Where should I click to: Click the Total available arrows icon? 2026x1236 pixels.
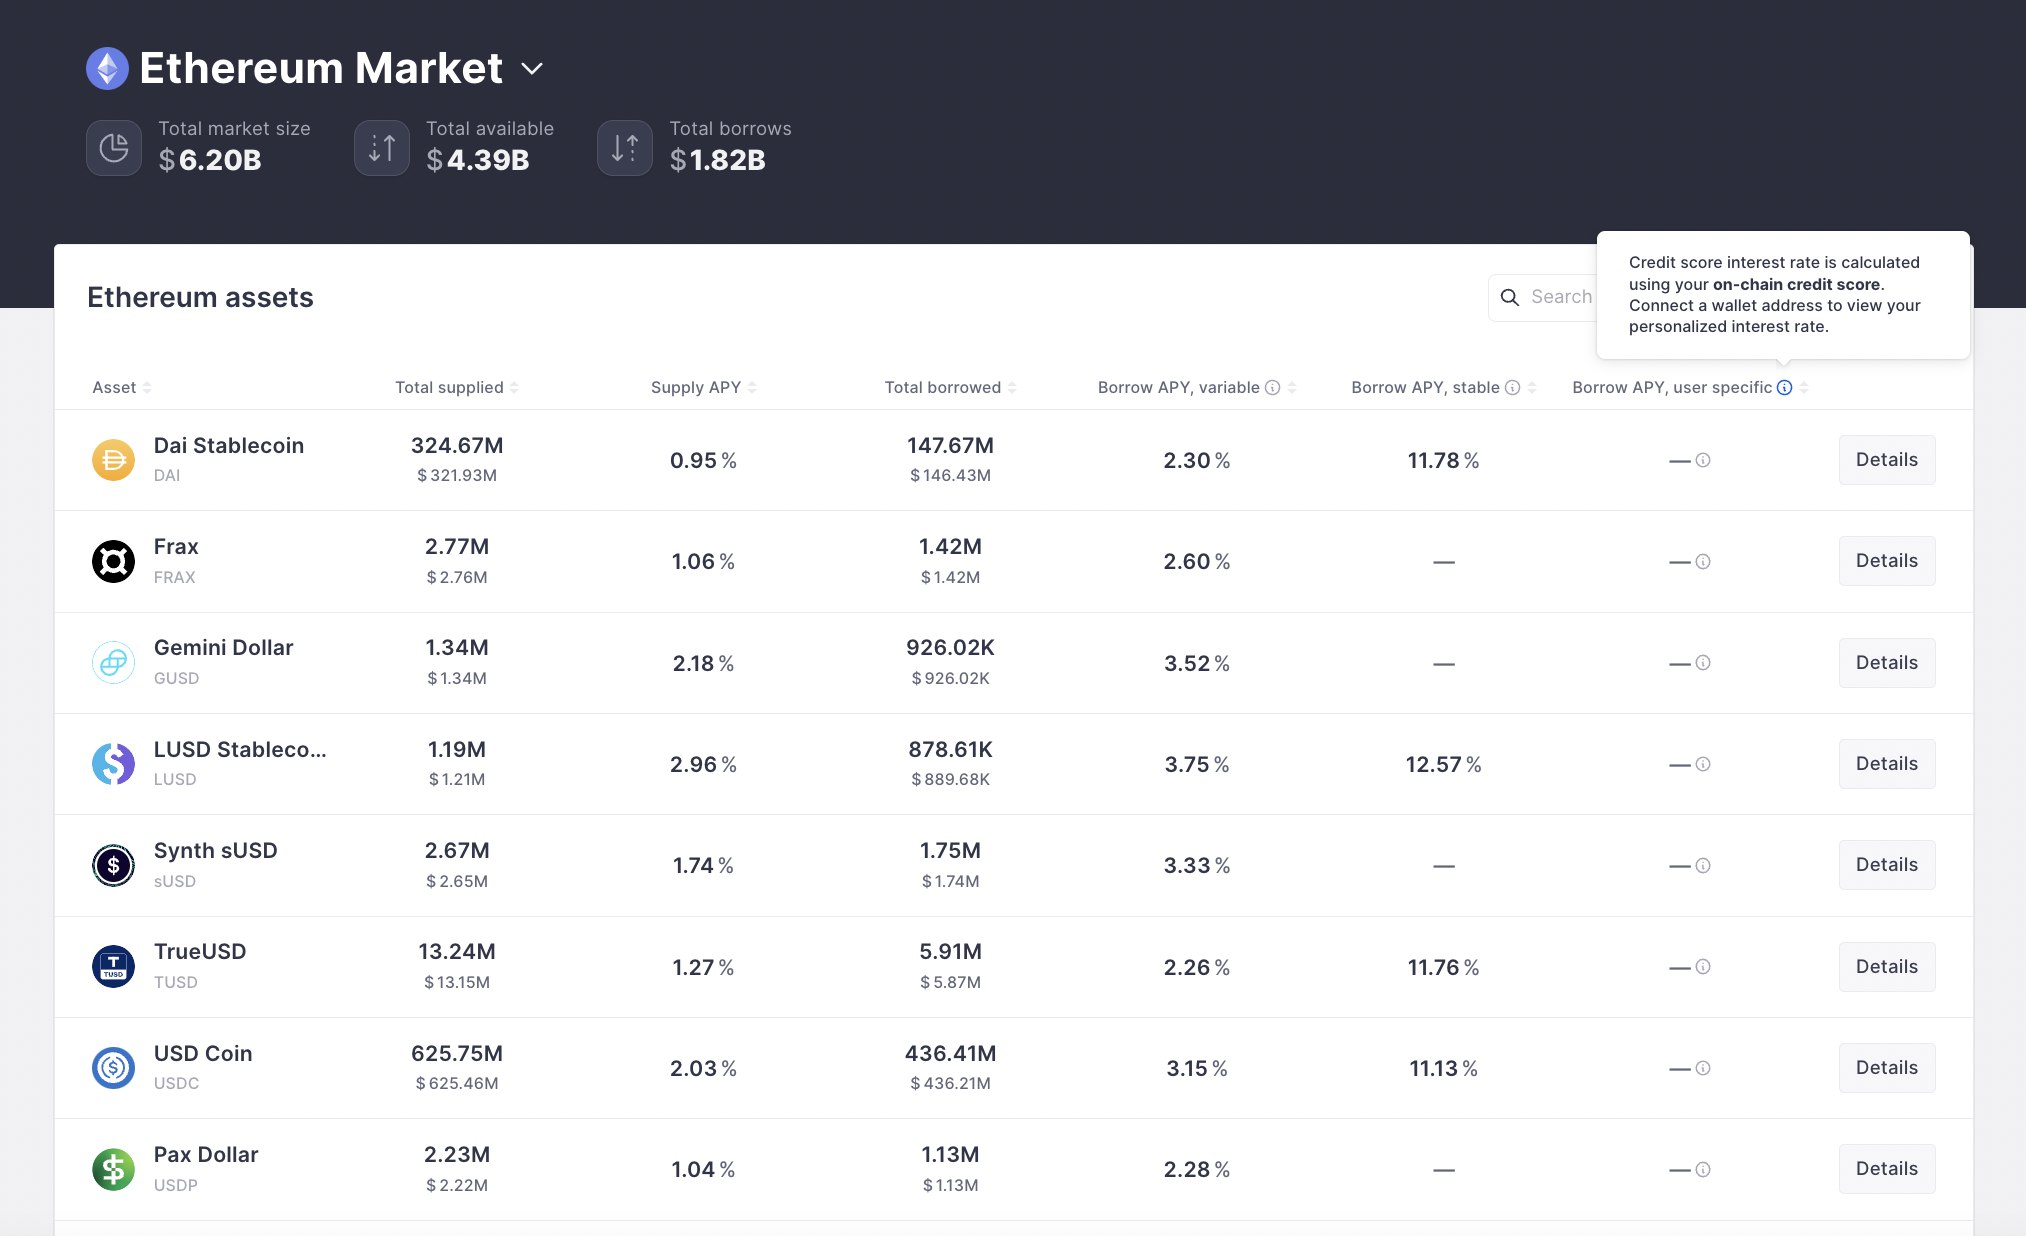click(382, 148)
